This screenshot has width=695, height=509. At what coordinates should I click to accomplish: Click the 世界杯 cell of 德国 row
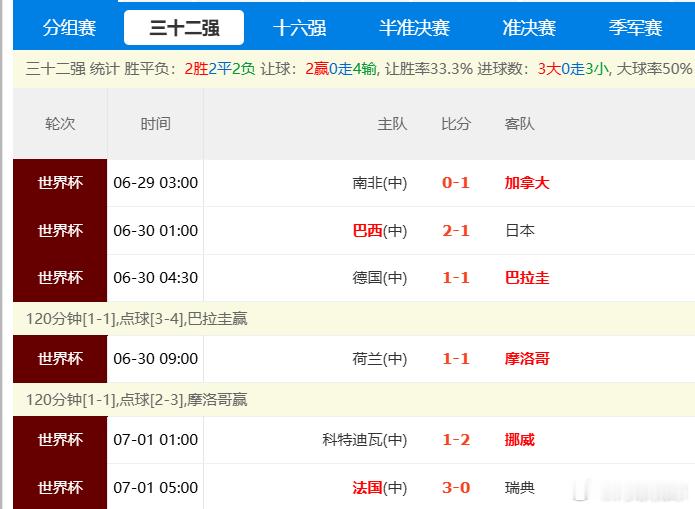point(60,278)
